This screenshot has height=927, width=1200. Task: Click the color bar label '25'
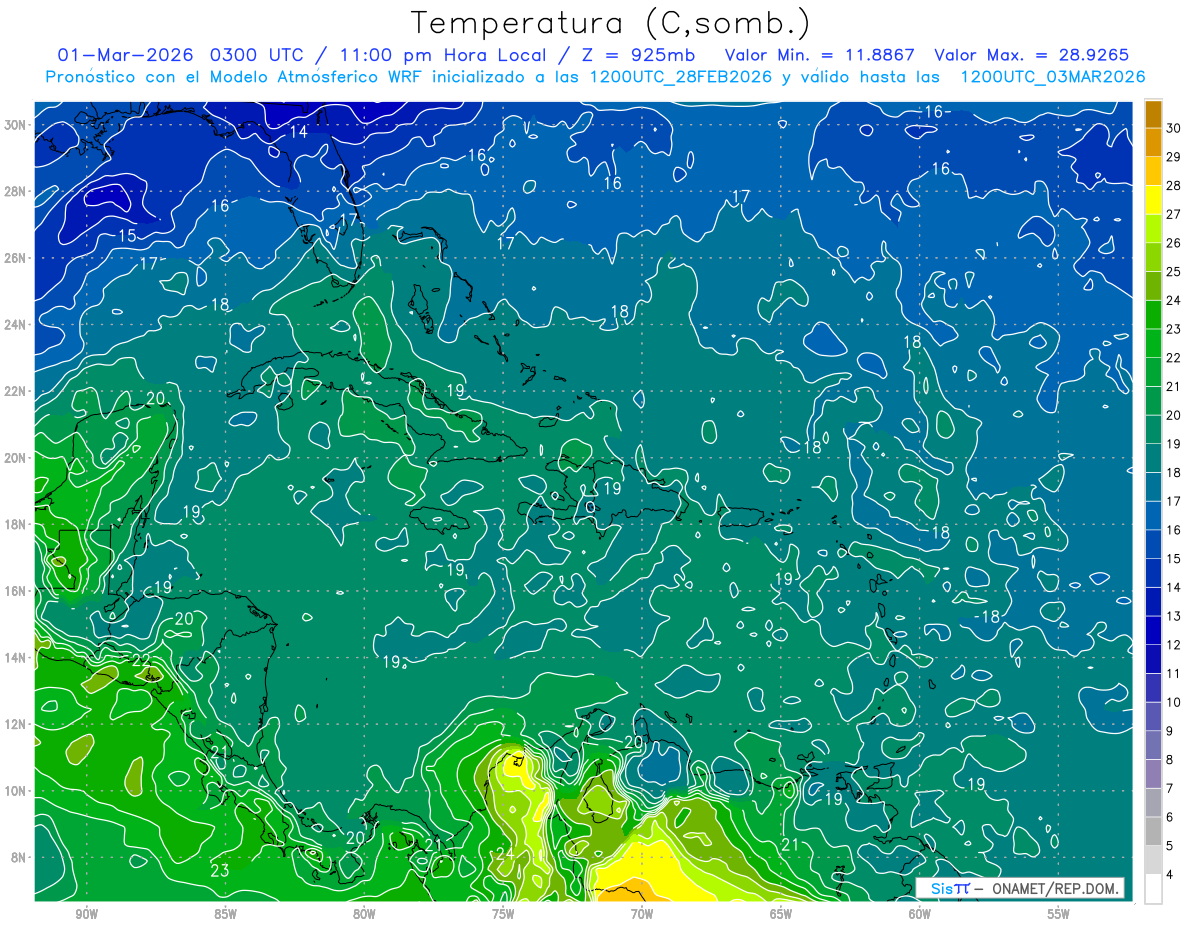click(x=1173, y=272)
